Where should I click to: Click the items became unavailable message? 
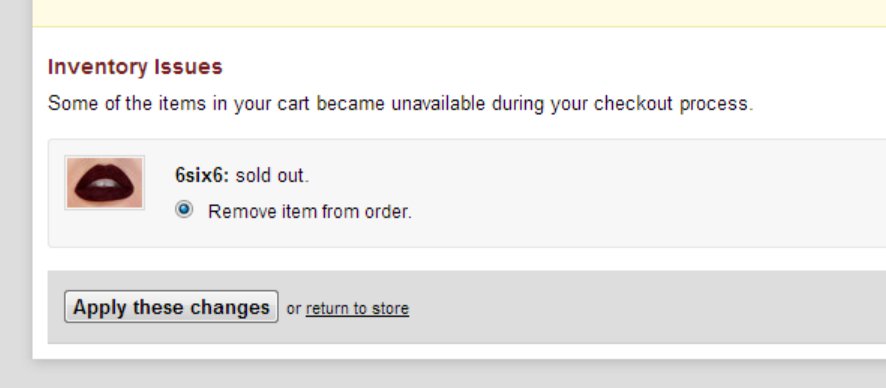coord(401,104)
